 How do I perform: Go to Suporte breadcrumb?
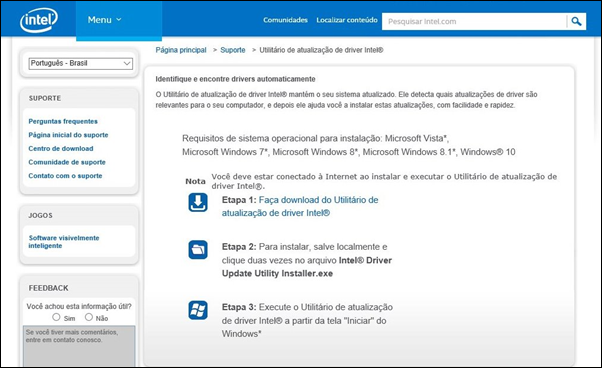[x=233, y=50]
